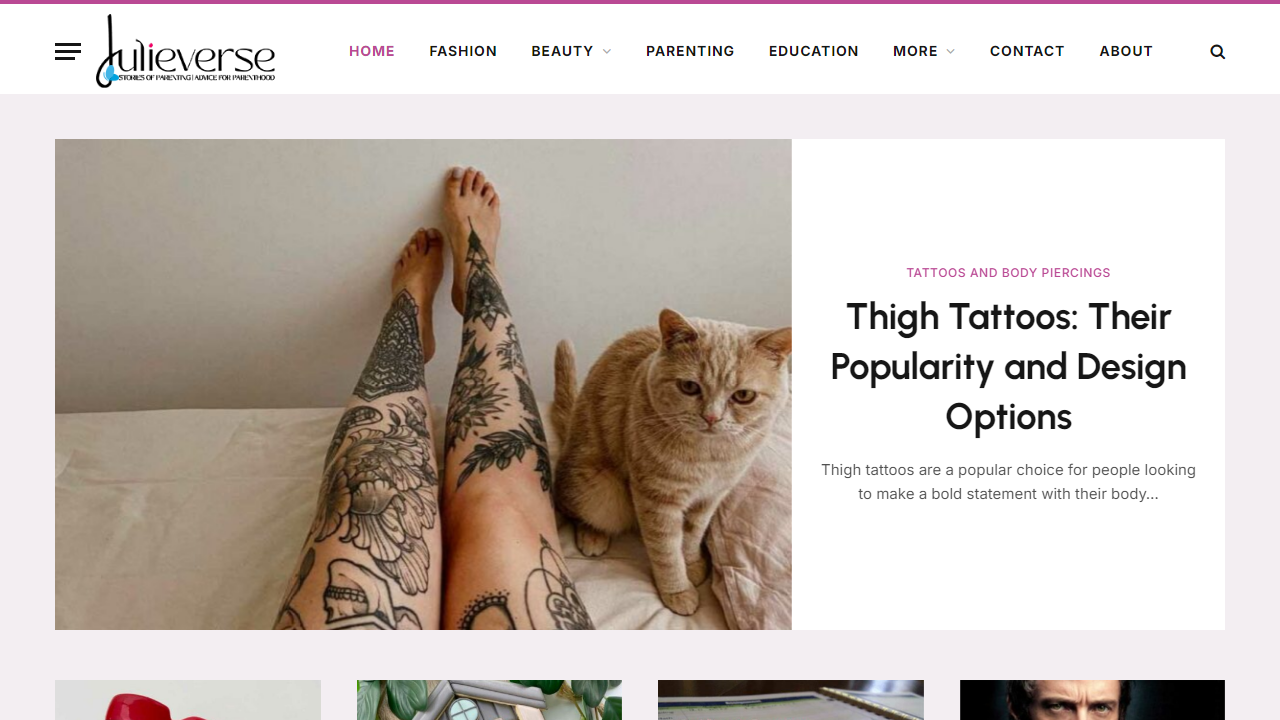Open the house and plants article thumbnail
The image size is (1280, 720).
[489, 700]
